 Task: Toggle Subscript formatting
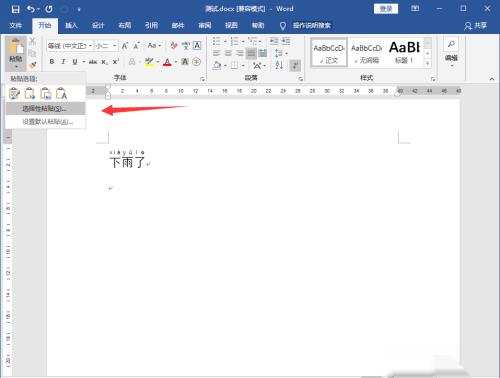[104, 62]
